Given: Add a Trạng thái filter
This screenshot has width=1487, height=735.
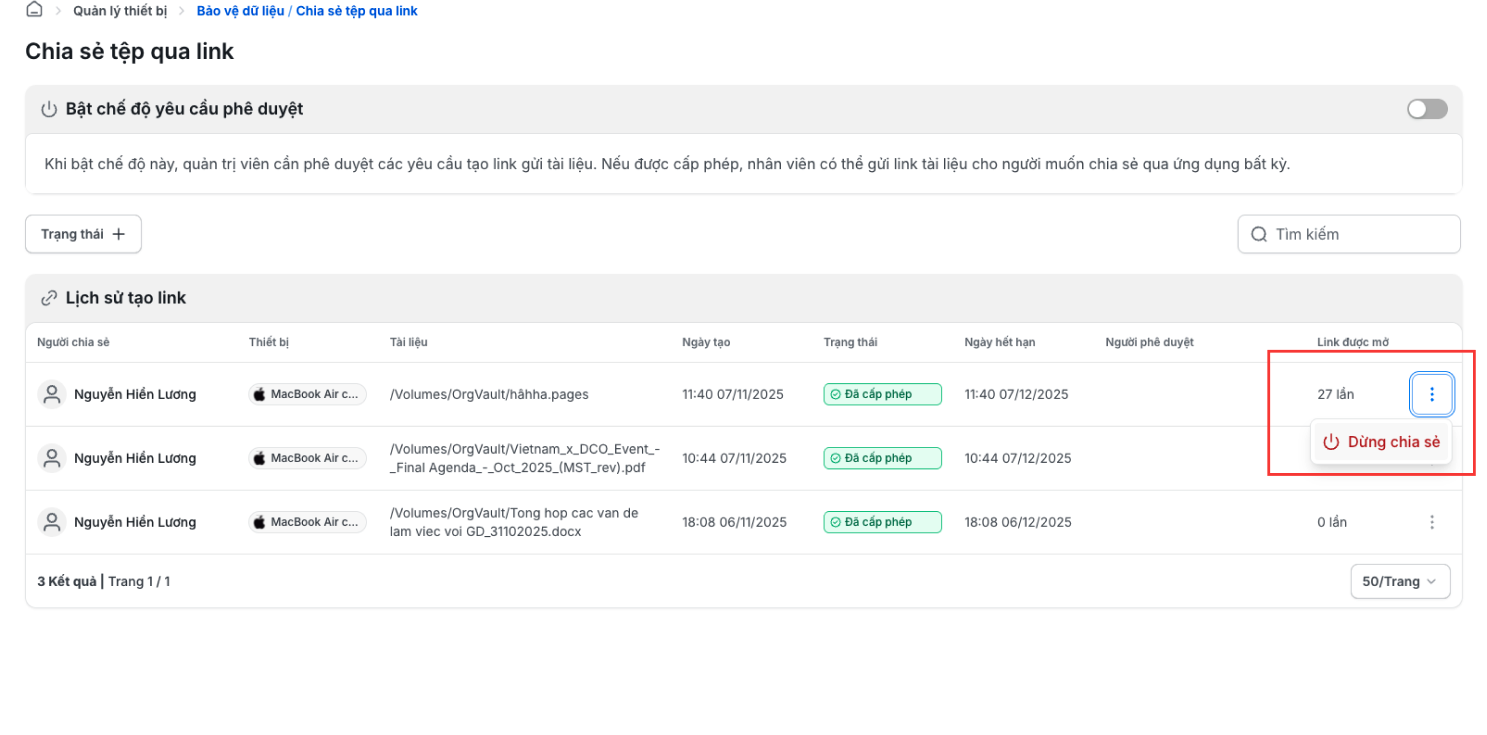Looking at the screenshot, I should 83,234.
